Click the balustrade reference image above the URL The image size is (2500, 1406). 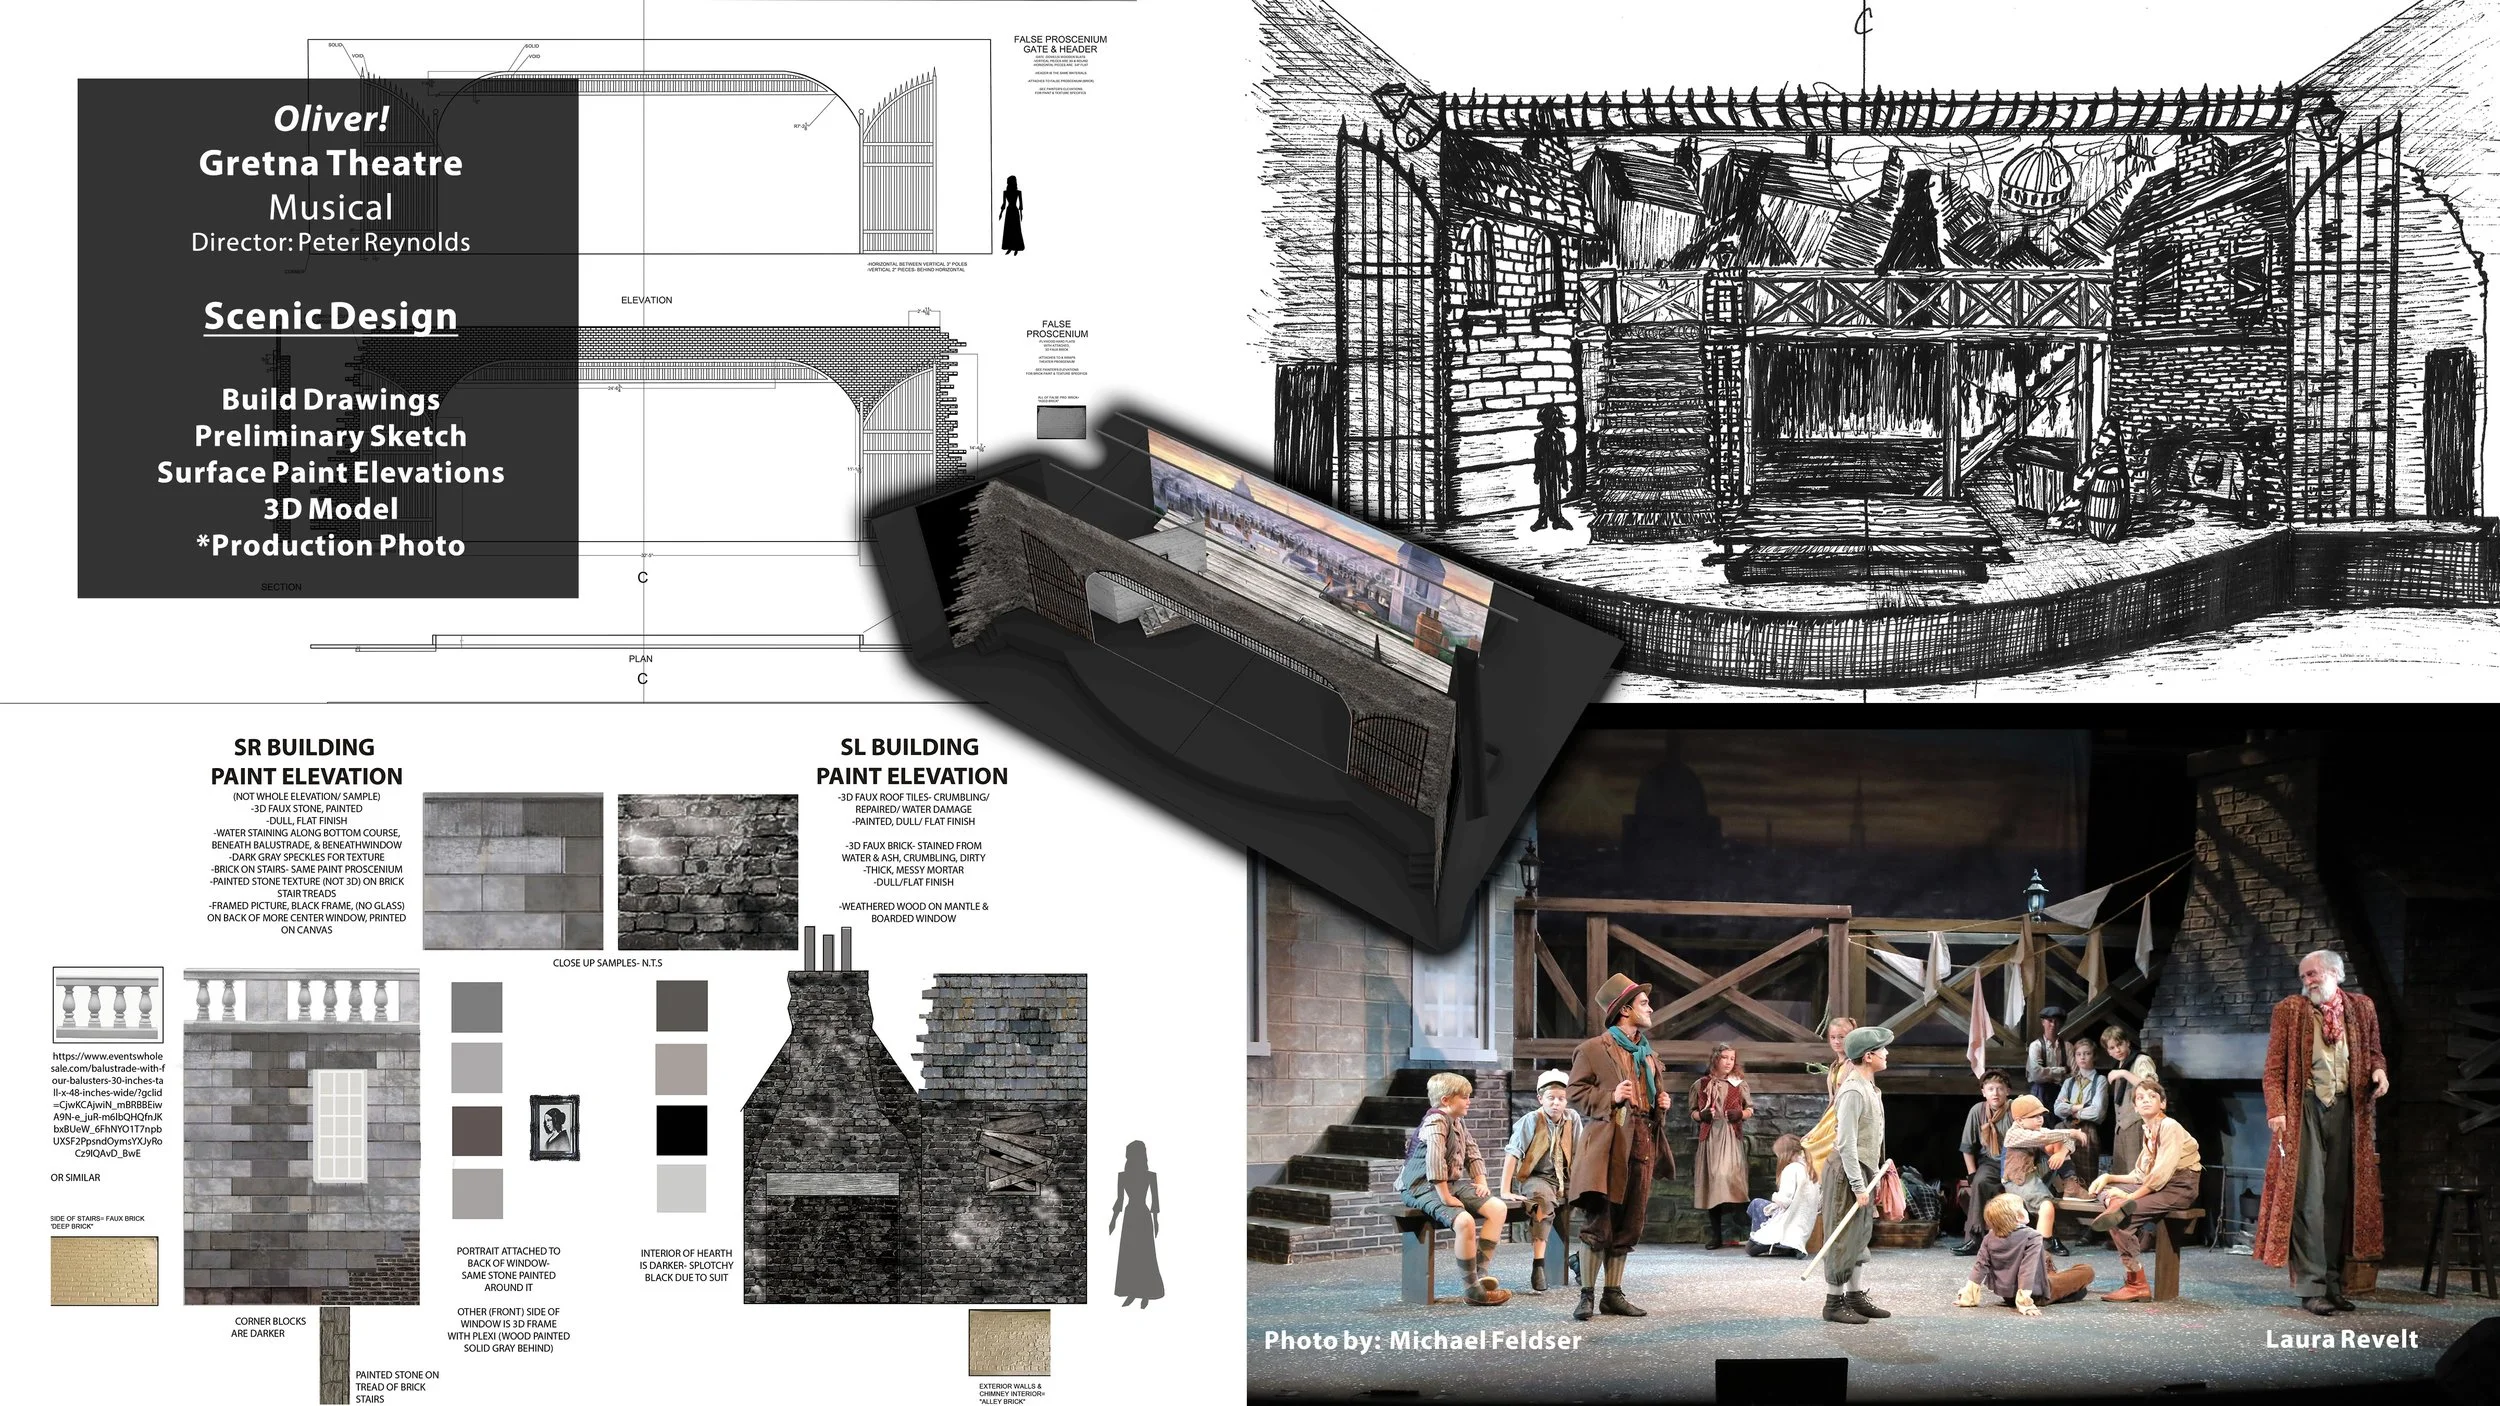(107, 1007)
